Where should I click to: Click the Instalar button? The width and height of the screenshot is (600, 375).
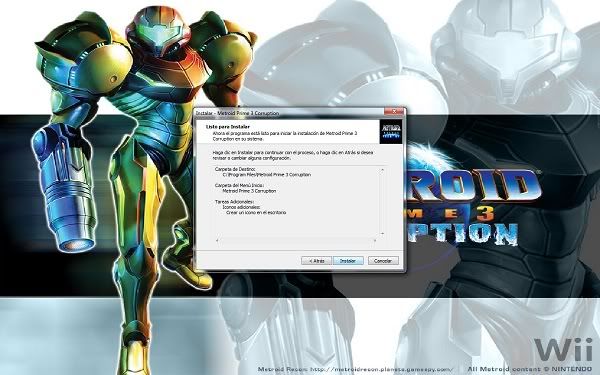[348, 261]
